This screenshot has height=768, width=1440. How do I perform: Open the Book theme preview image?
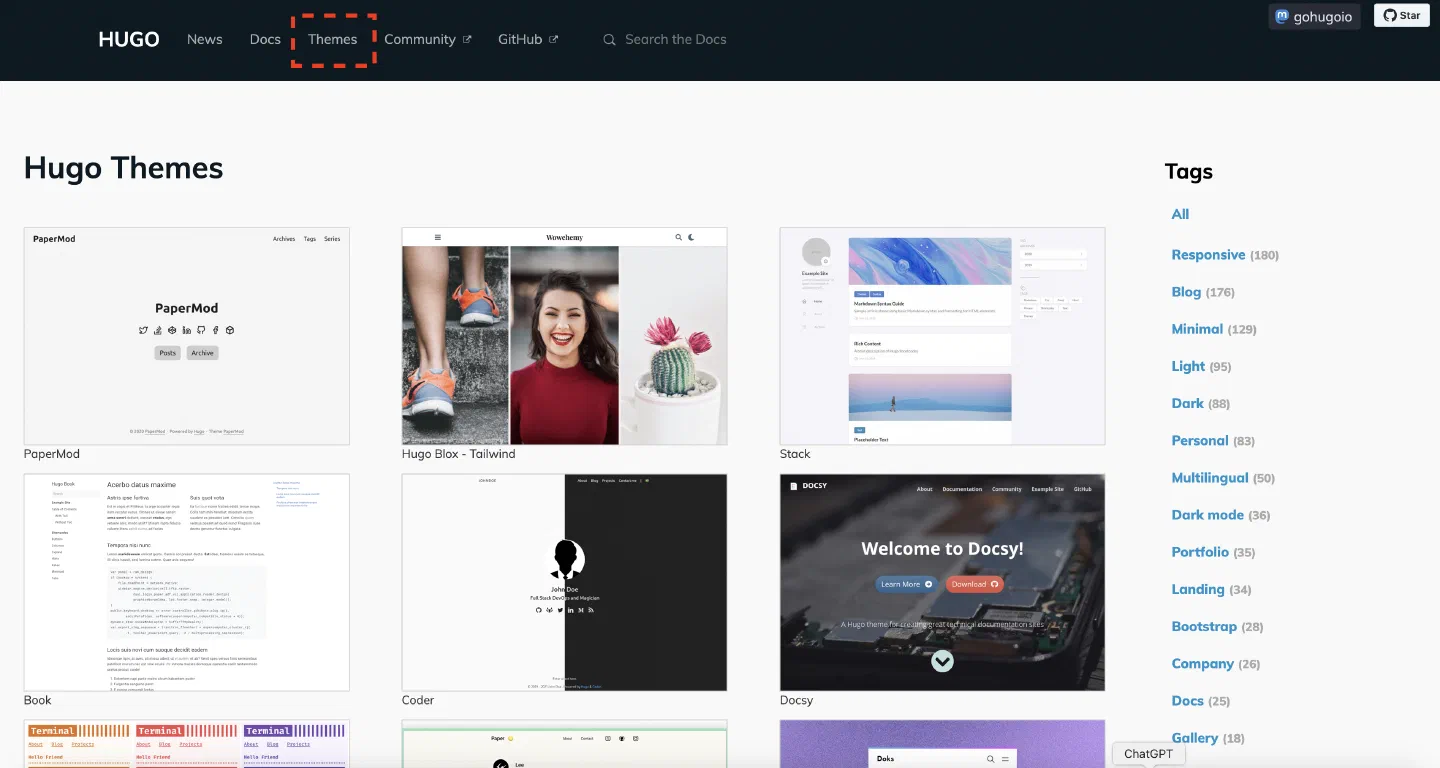187,582
